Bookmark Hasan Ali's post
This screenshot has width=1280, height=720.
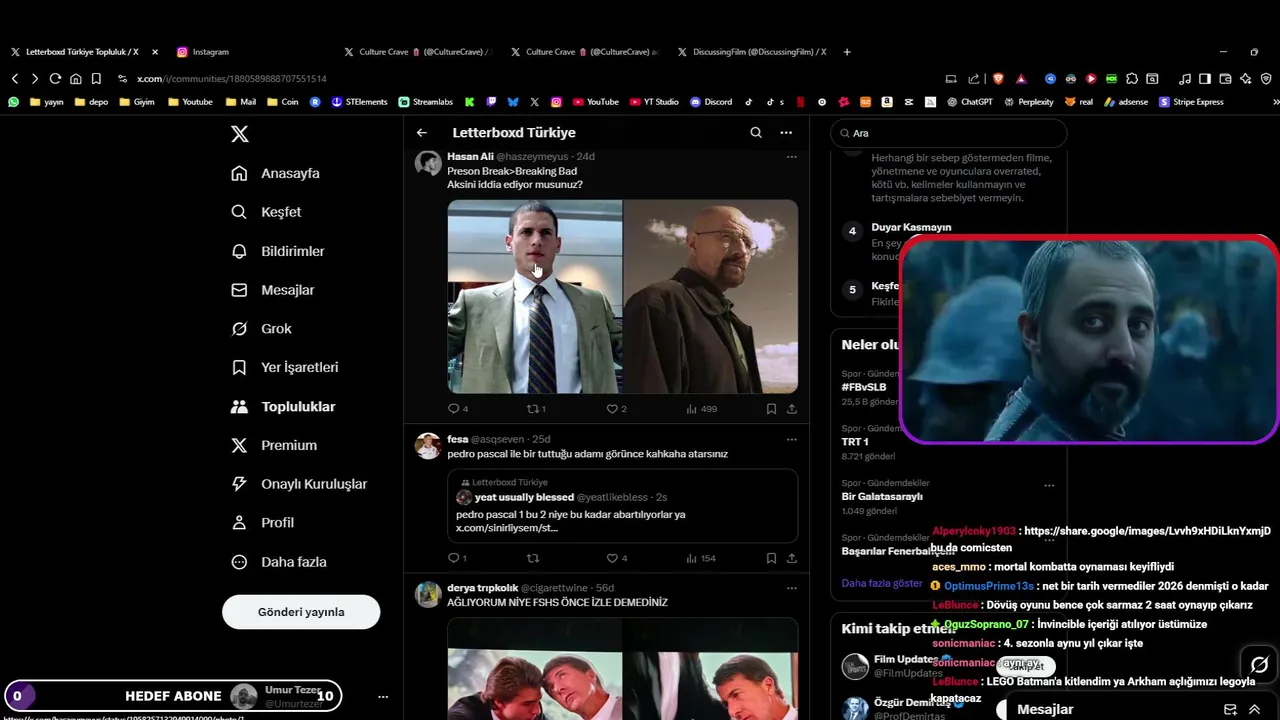(771, 409)
